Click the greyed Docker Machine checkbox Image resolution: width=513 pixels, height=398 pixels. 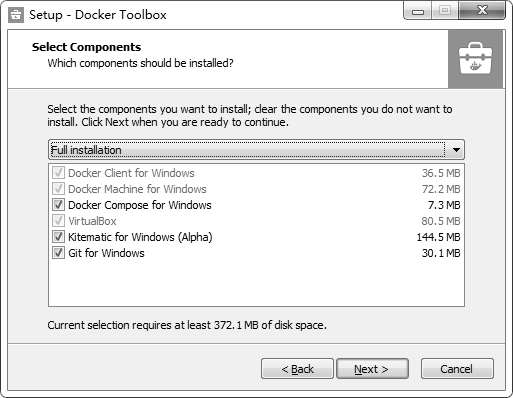58,189
